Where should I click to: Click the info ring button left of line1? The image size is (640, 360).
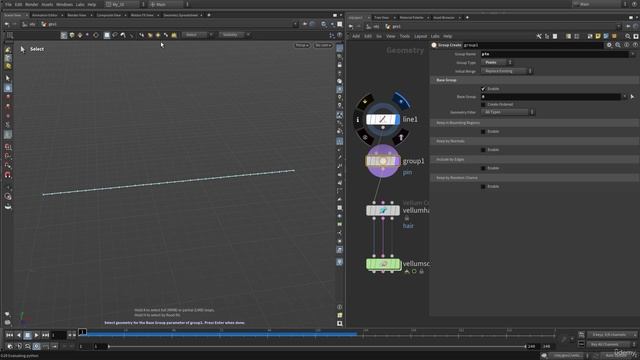pyautogui.click(x=358, y=119)
